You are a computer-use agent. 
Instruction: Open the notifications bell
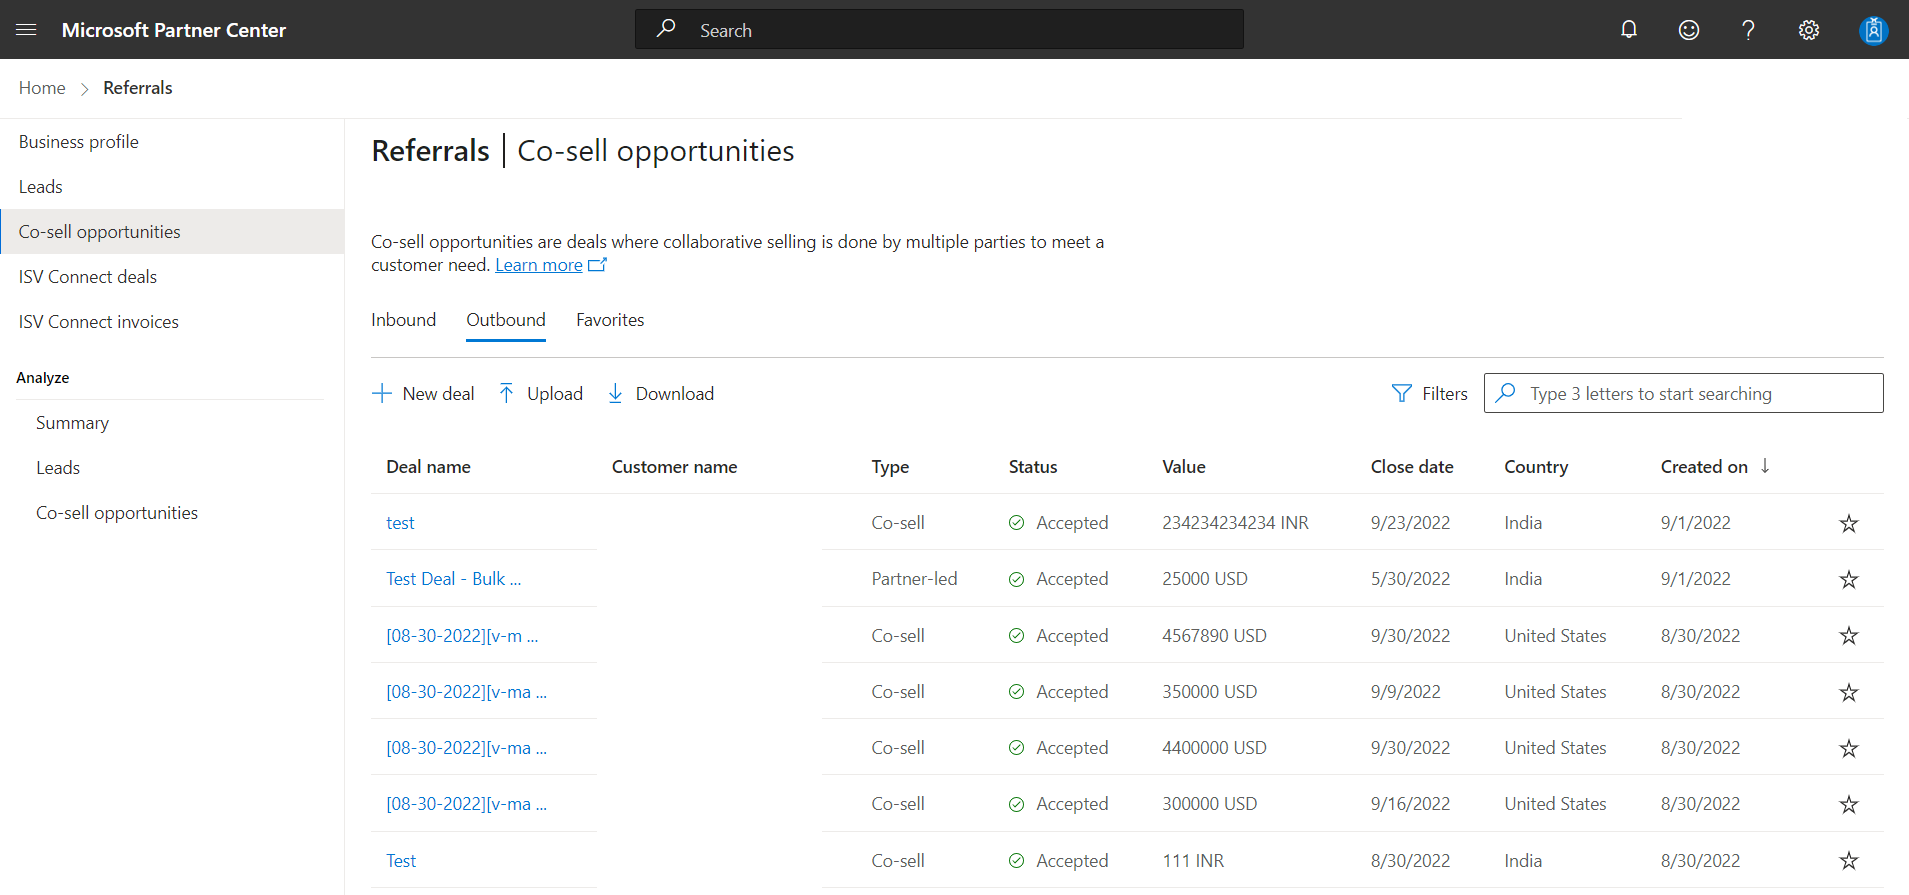coord(1629,30)
